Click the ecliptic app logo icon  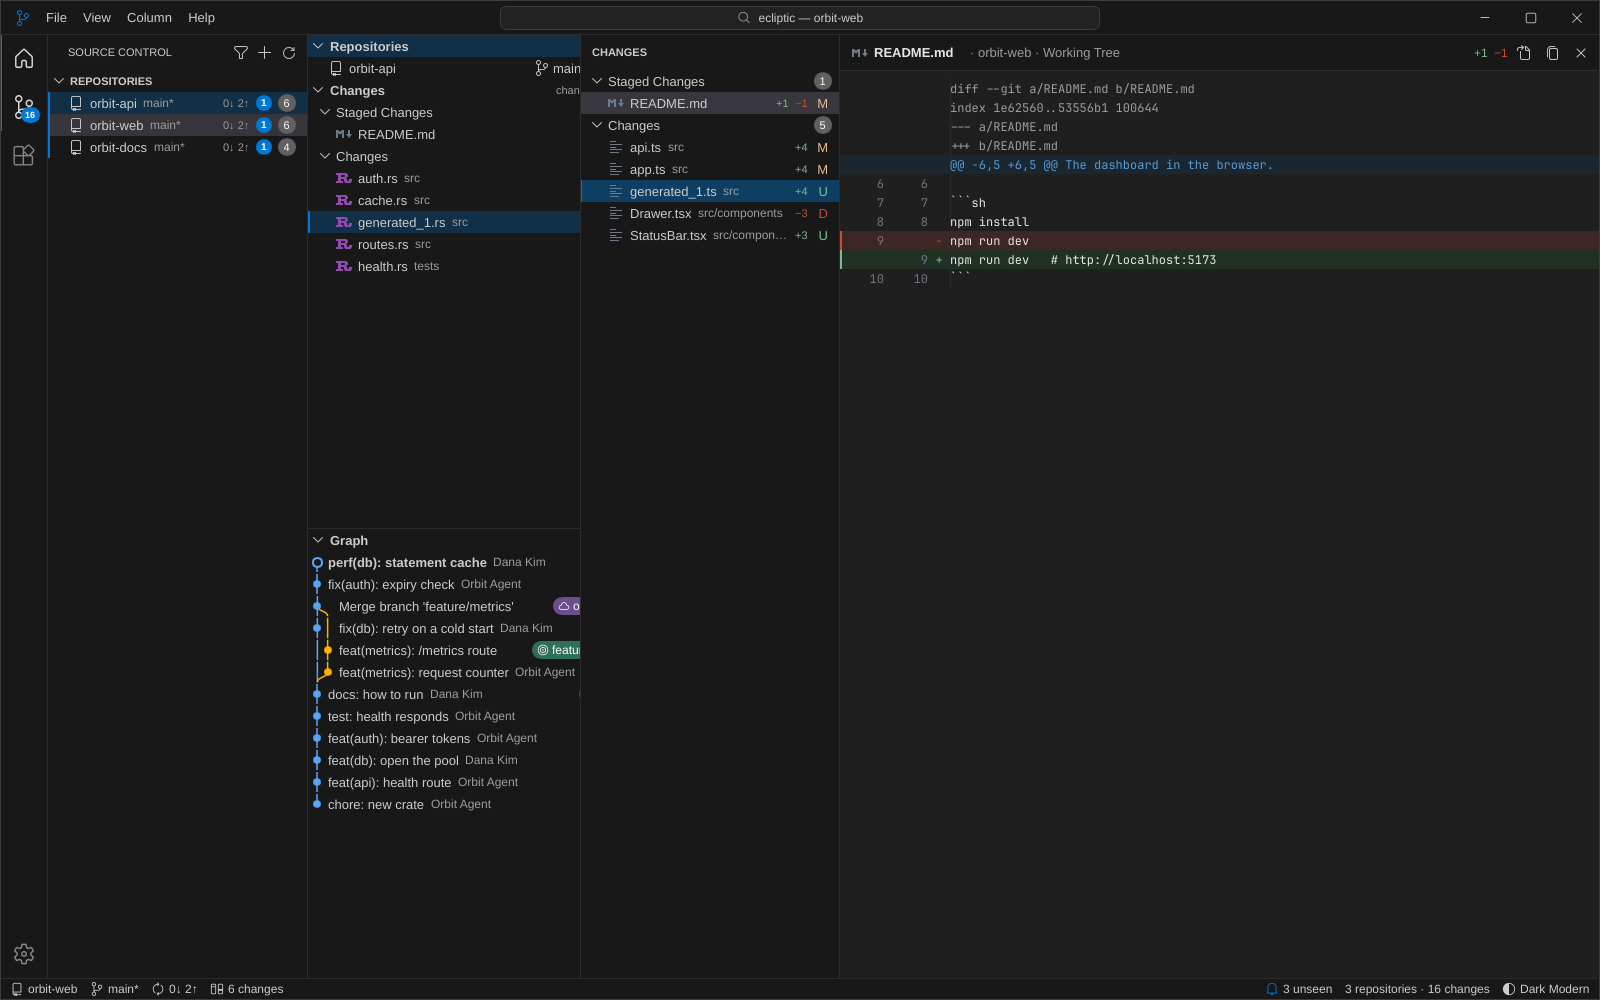pos(23,18)
